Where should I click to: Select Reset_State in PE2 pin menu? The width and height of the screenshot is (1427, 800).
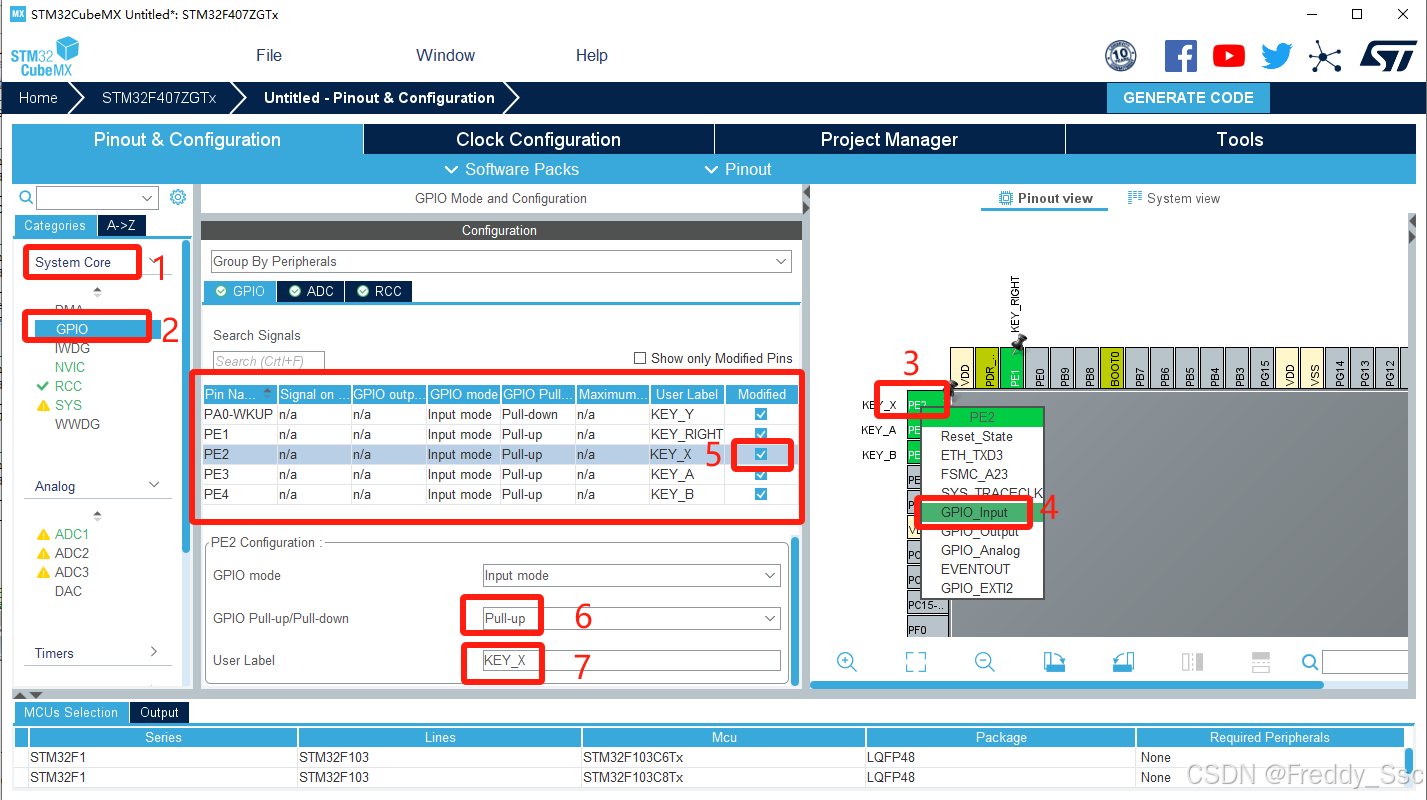coord(976,436)
